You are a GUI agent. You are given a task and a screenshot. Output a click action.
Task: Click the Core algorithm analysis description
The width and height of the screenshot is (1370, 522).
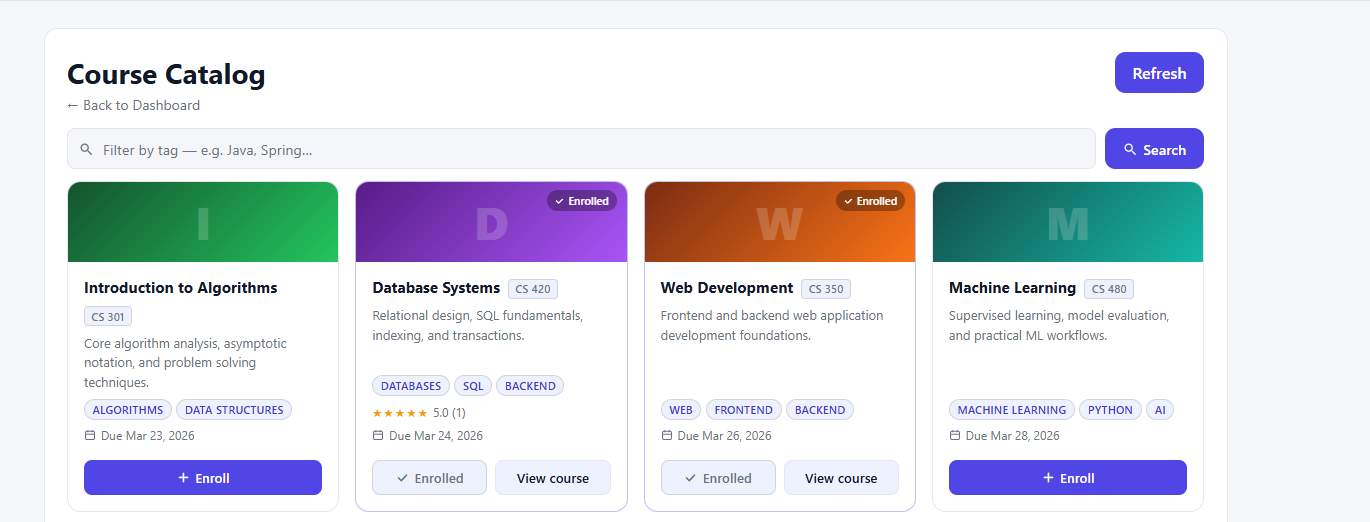coord(186,363)
